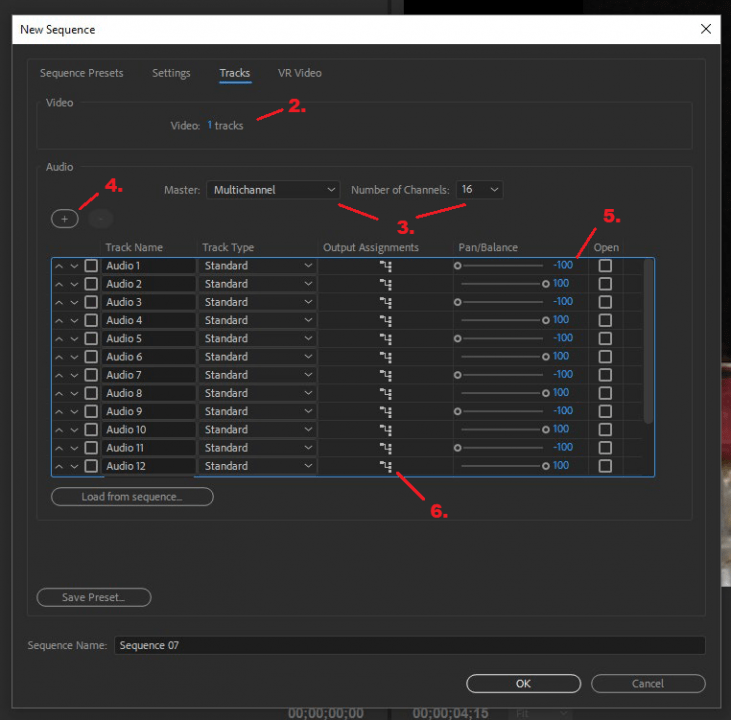The width and height of the screenshot is (731, 720).
Task: Select the Tracks tab
Action: click(235, 73)
